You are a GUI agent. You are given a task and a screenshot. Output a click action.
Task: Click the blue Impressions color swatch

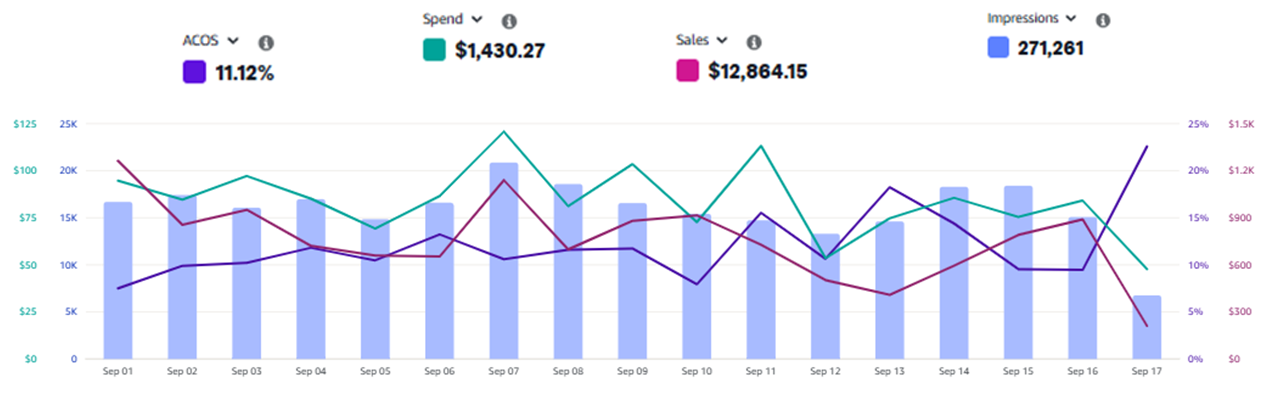coord(998,48)
